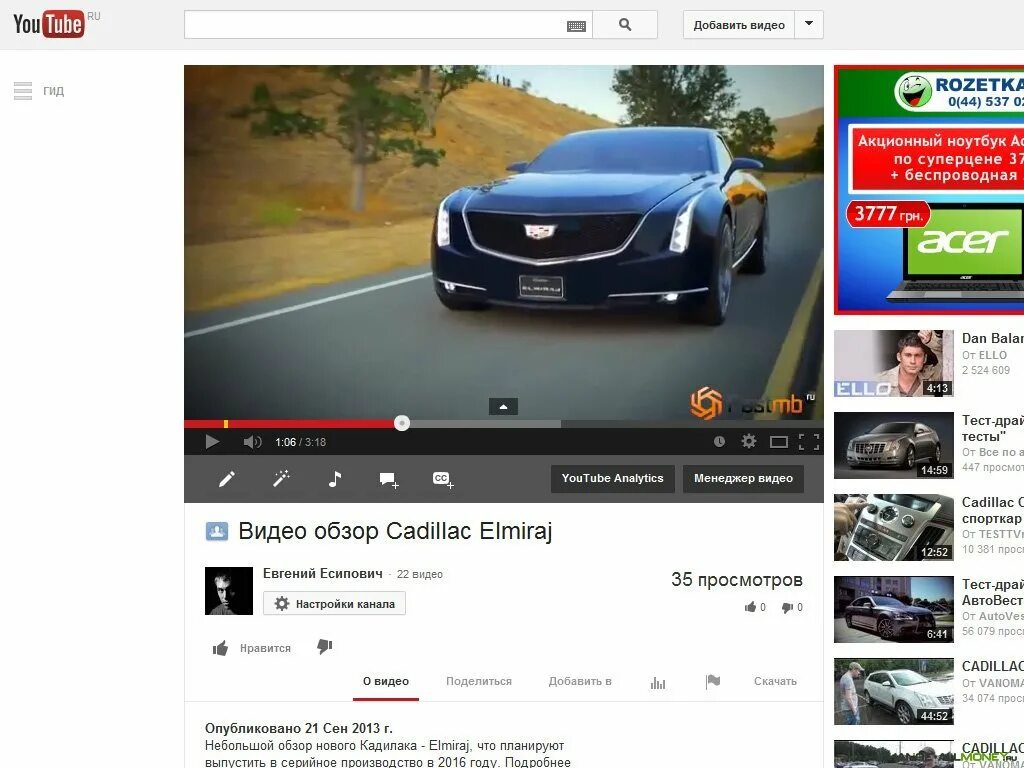1024x768 pixels.
Task: Click the yellow marker on the timeline
Action: (226, 424)
